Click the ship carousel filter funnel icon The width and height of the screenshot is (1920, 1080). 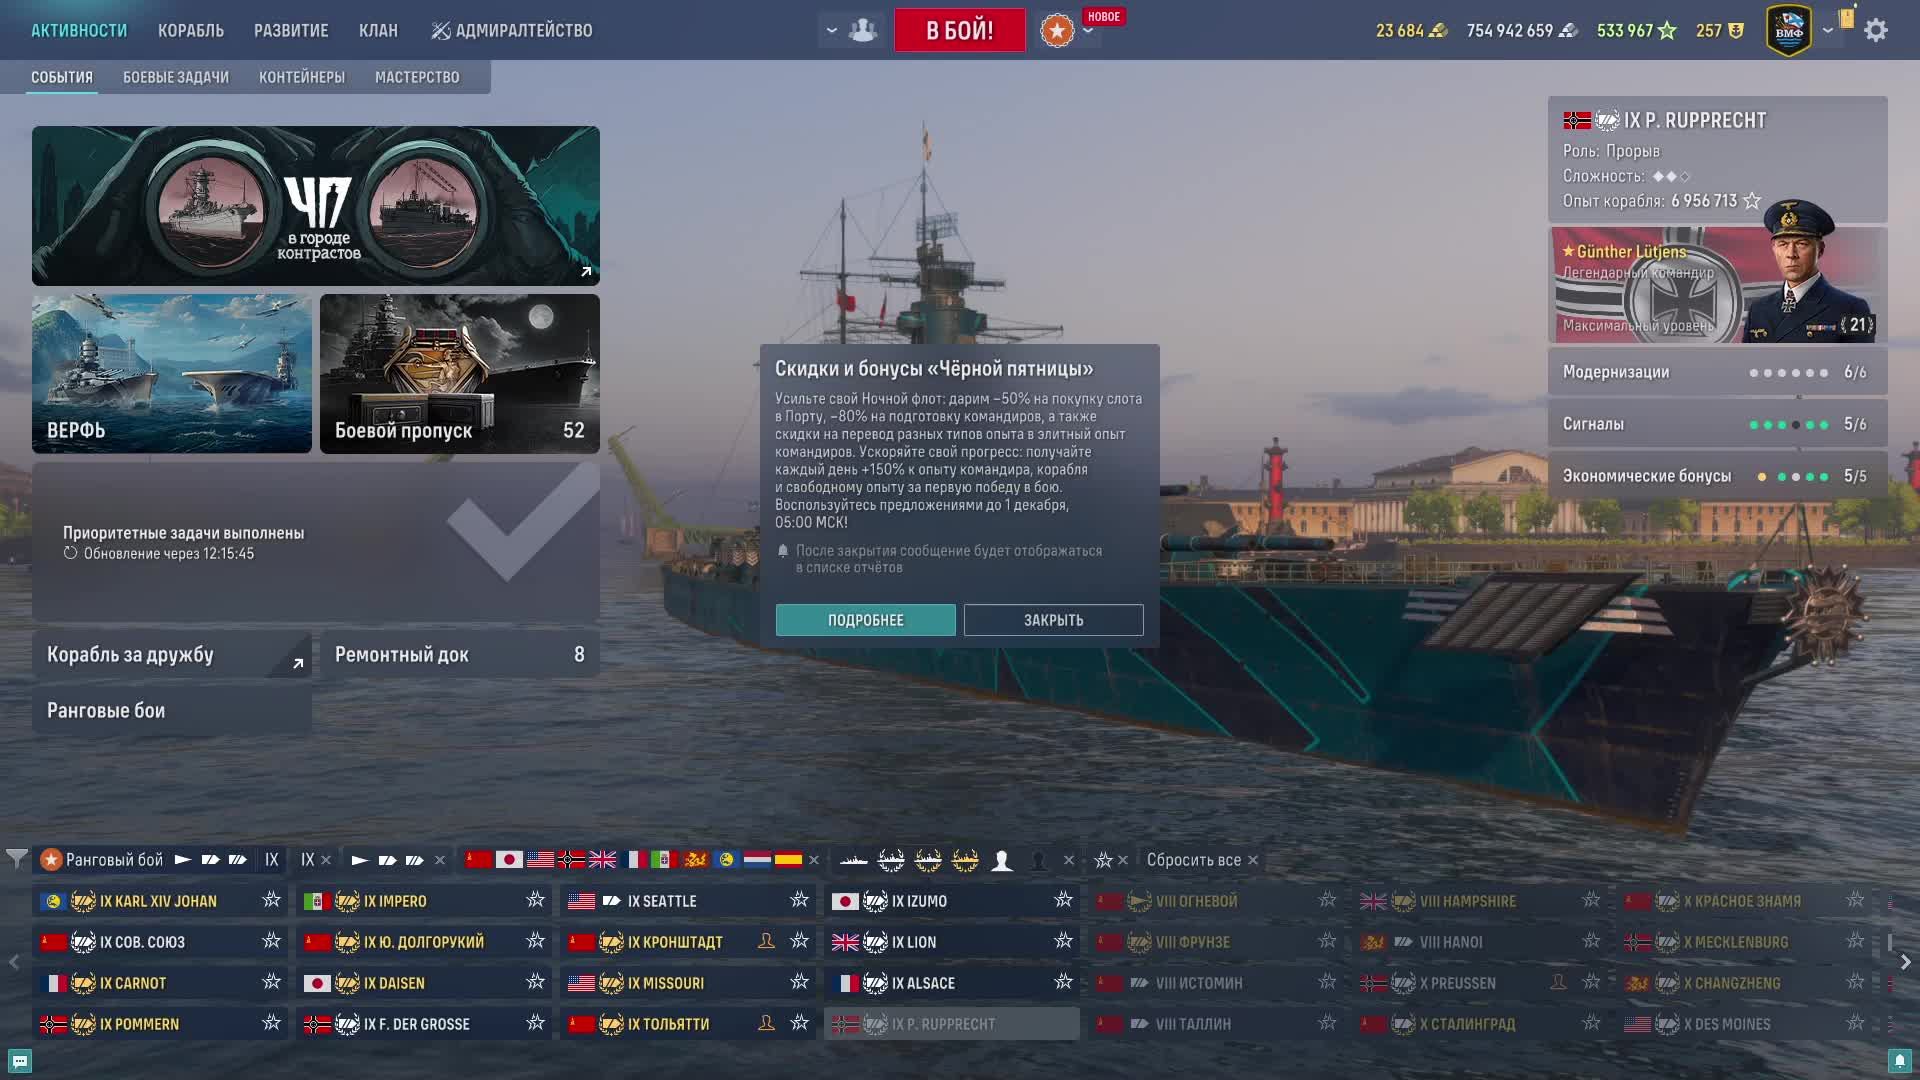pyautogui.click(x=16, y=860)
